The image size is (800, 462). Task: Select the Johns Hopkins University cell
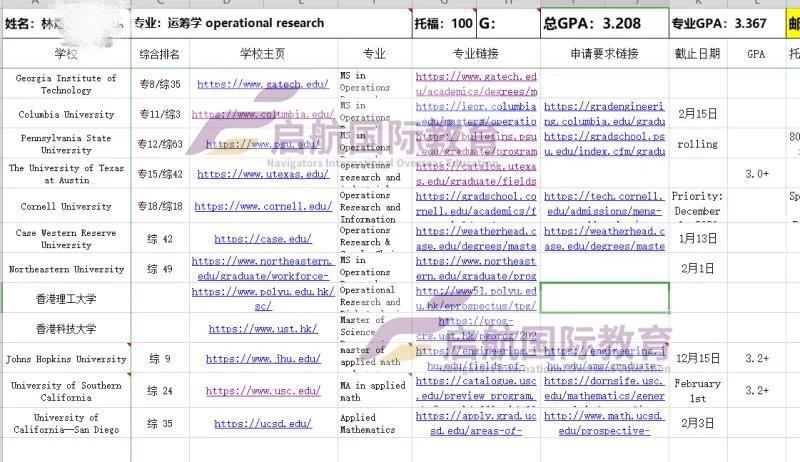pos(66,359)
